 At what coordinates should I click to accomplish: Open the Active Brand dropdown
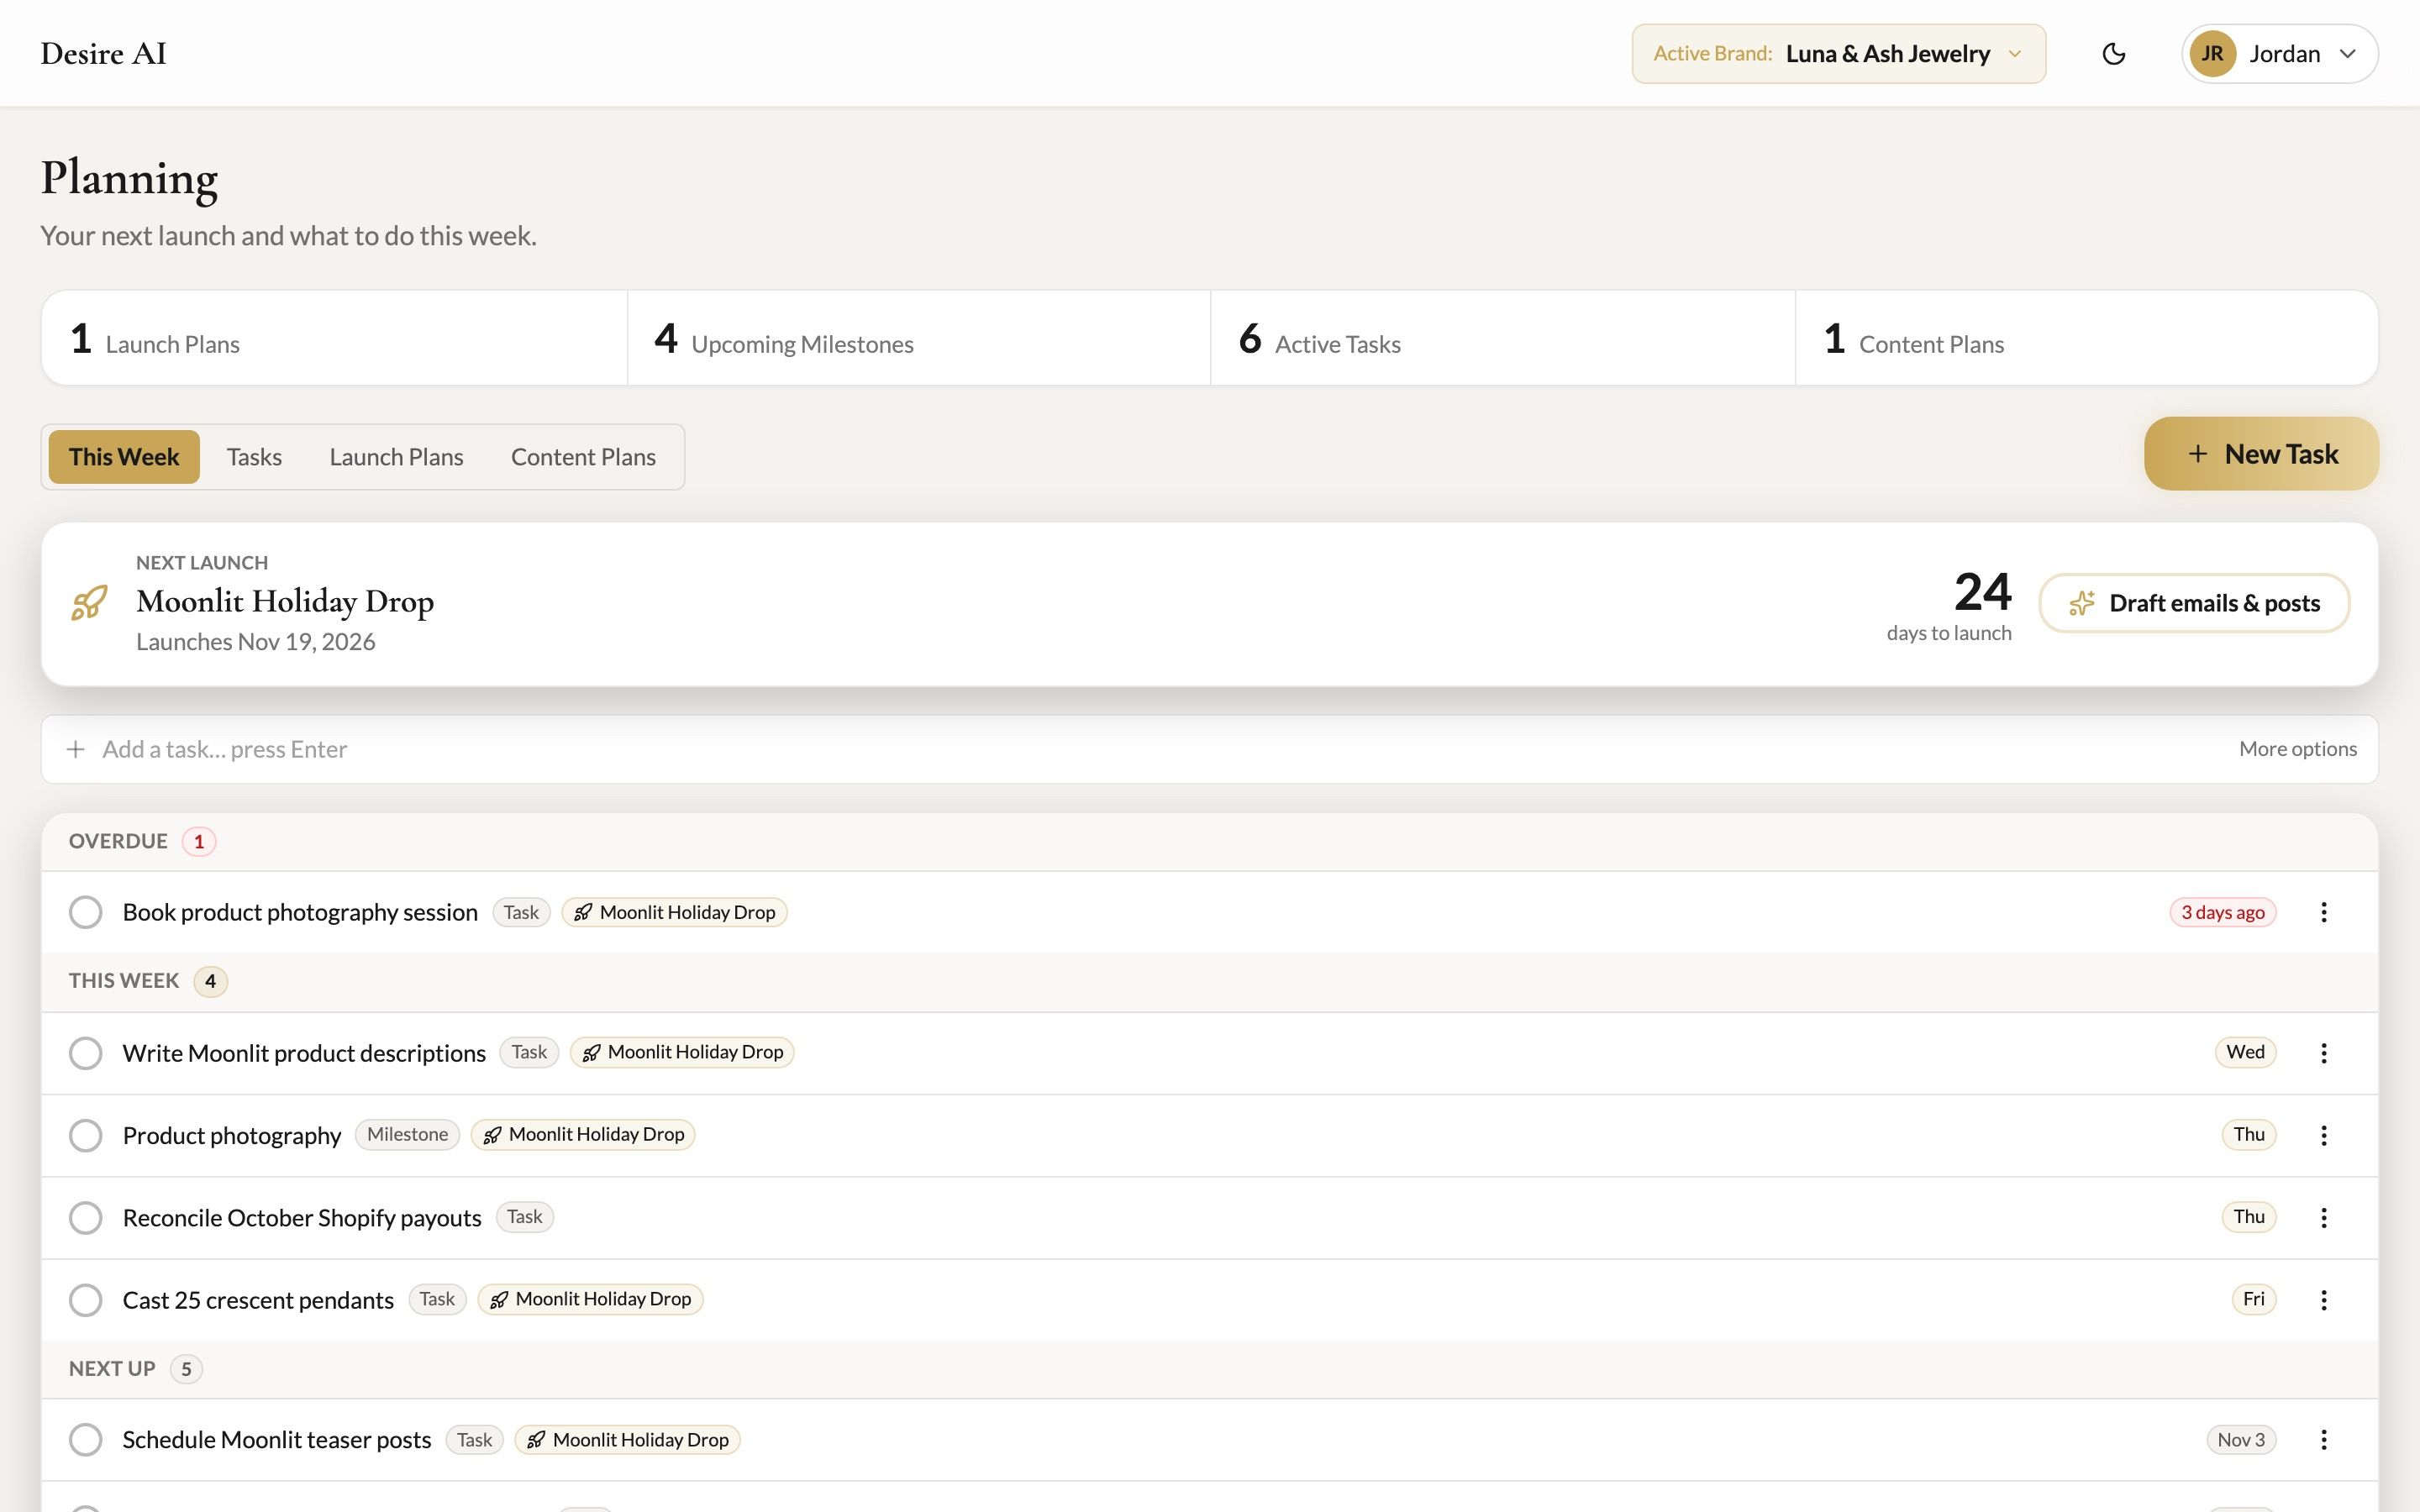coord(1838,54)
